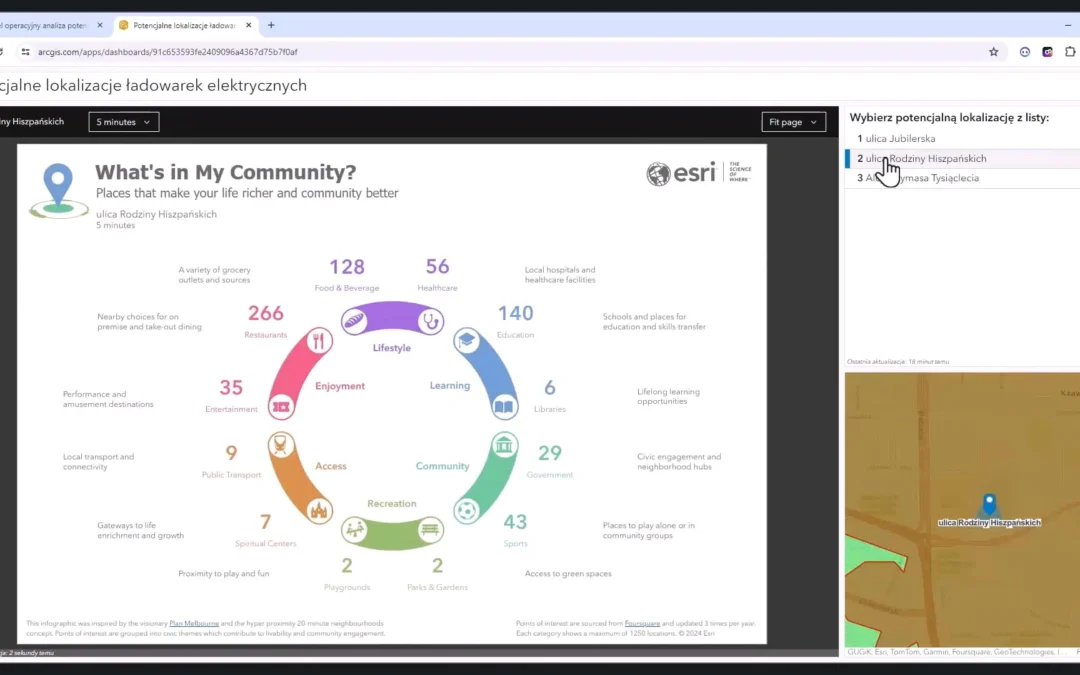Click the map label ulica Rodziny Hiszpańskich
The image size is (1080, 675).
(989, 523)
